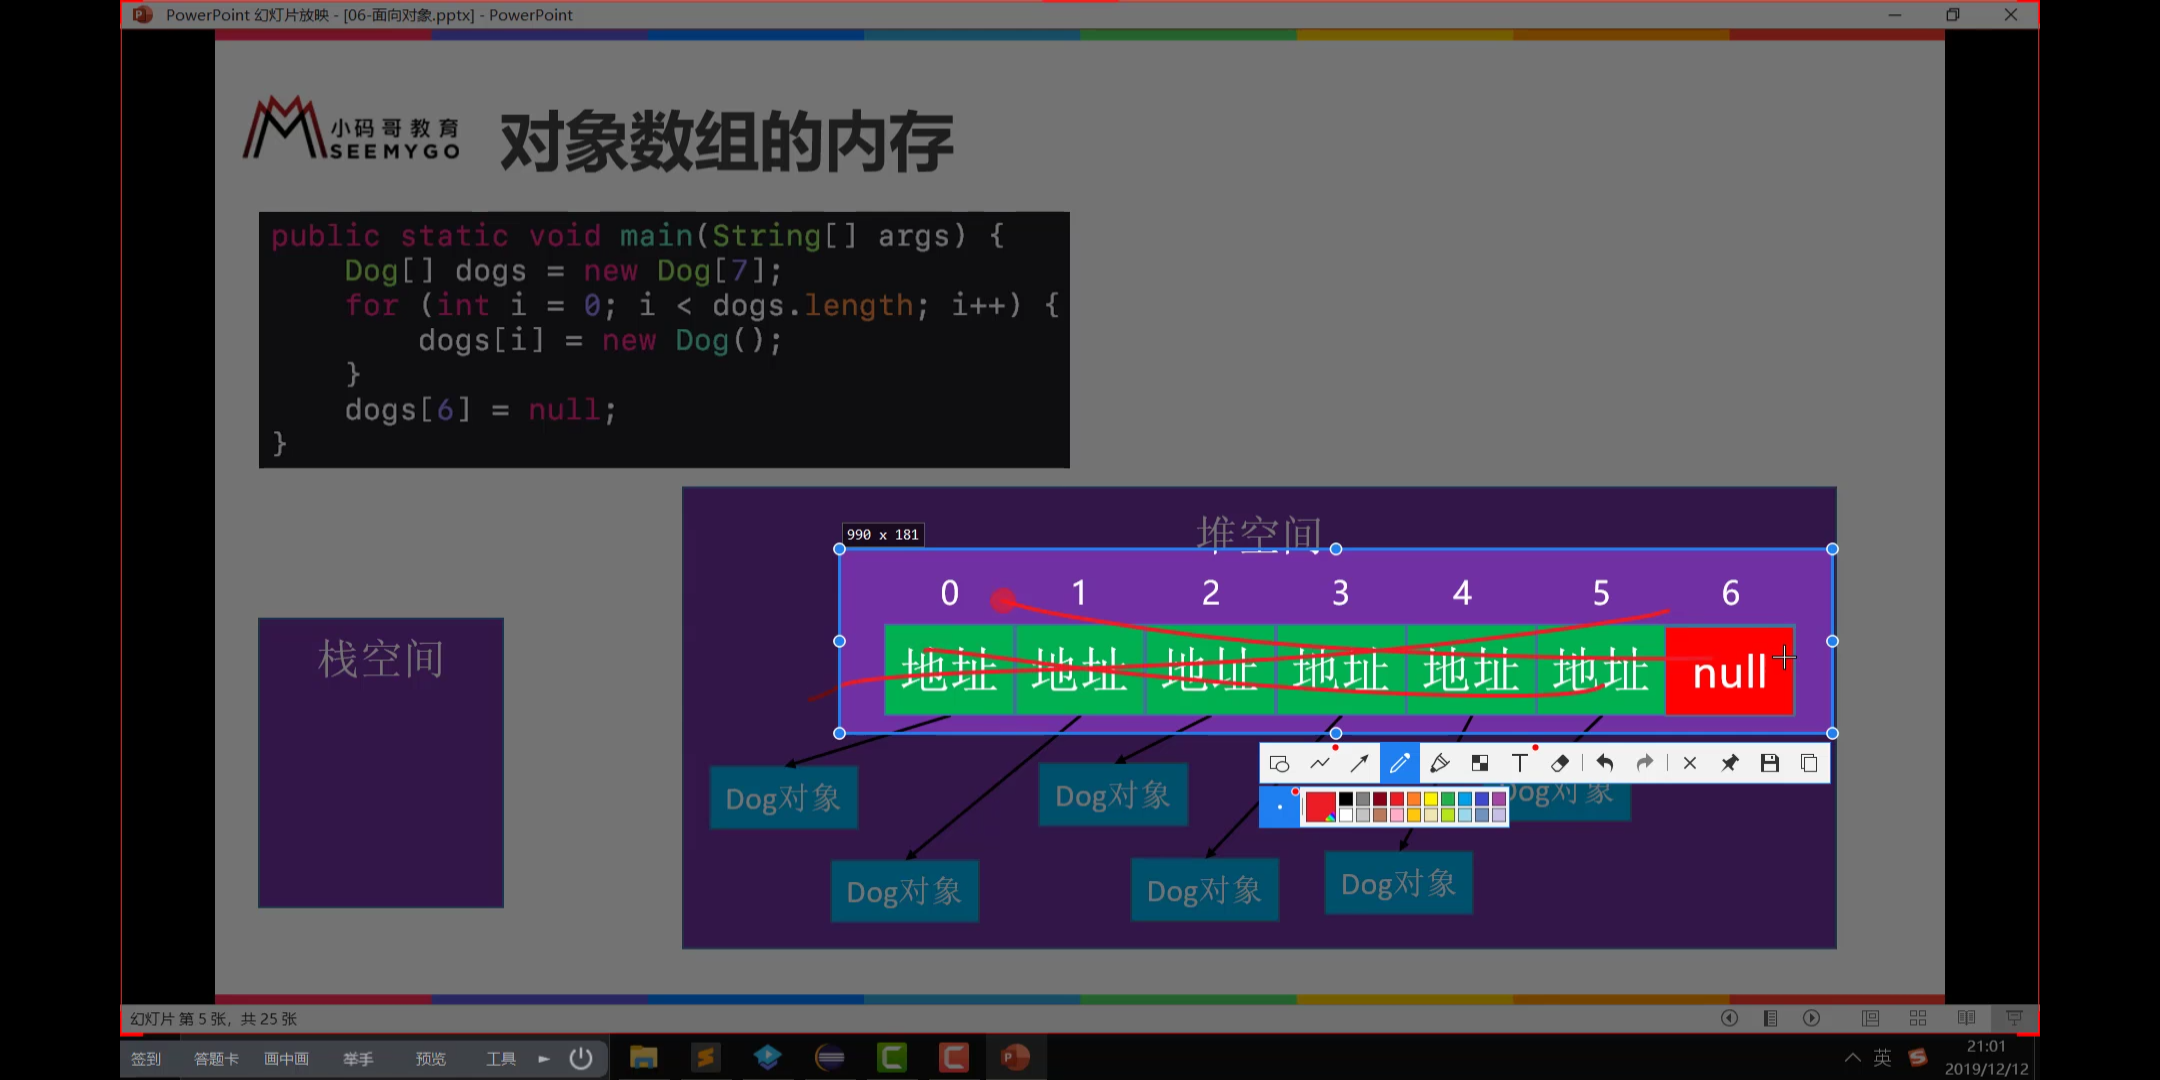The image size is (2160, 1080).
Task: Enable the polyline drawing tool
Action: pyautogui.click(x=1320, y=763)
